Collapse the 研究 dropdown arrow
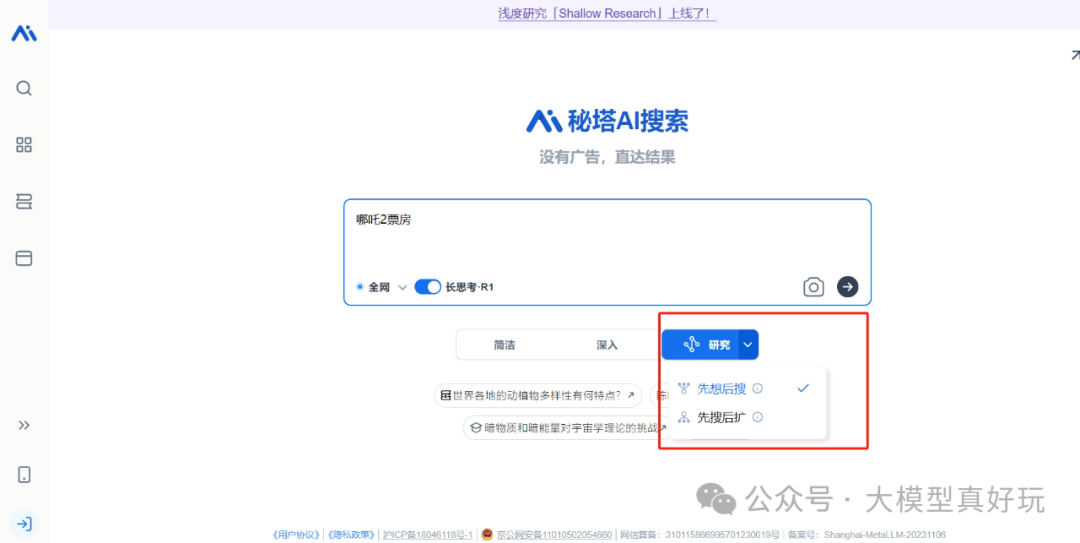This screenshot has height=543, width=1080. pos(748,345)
